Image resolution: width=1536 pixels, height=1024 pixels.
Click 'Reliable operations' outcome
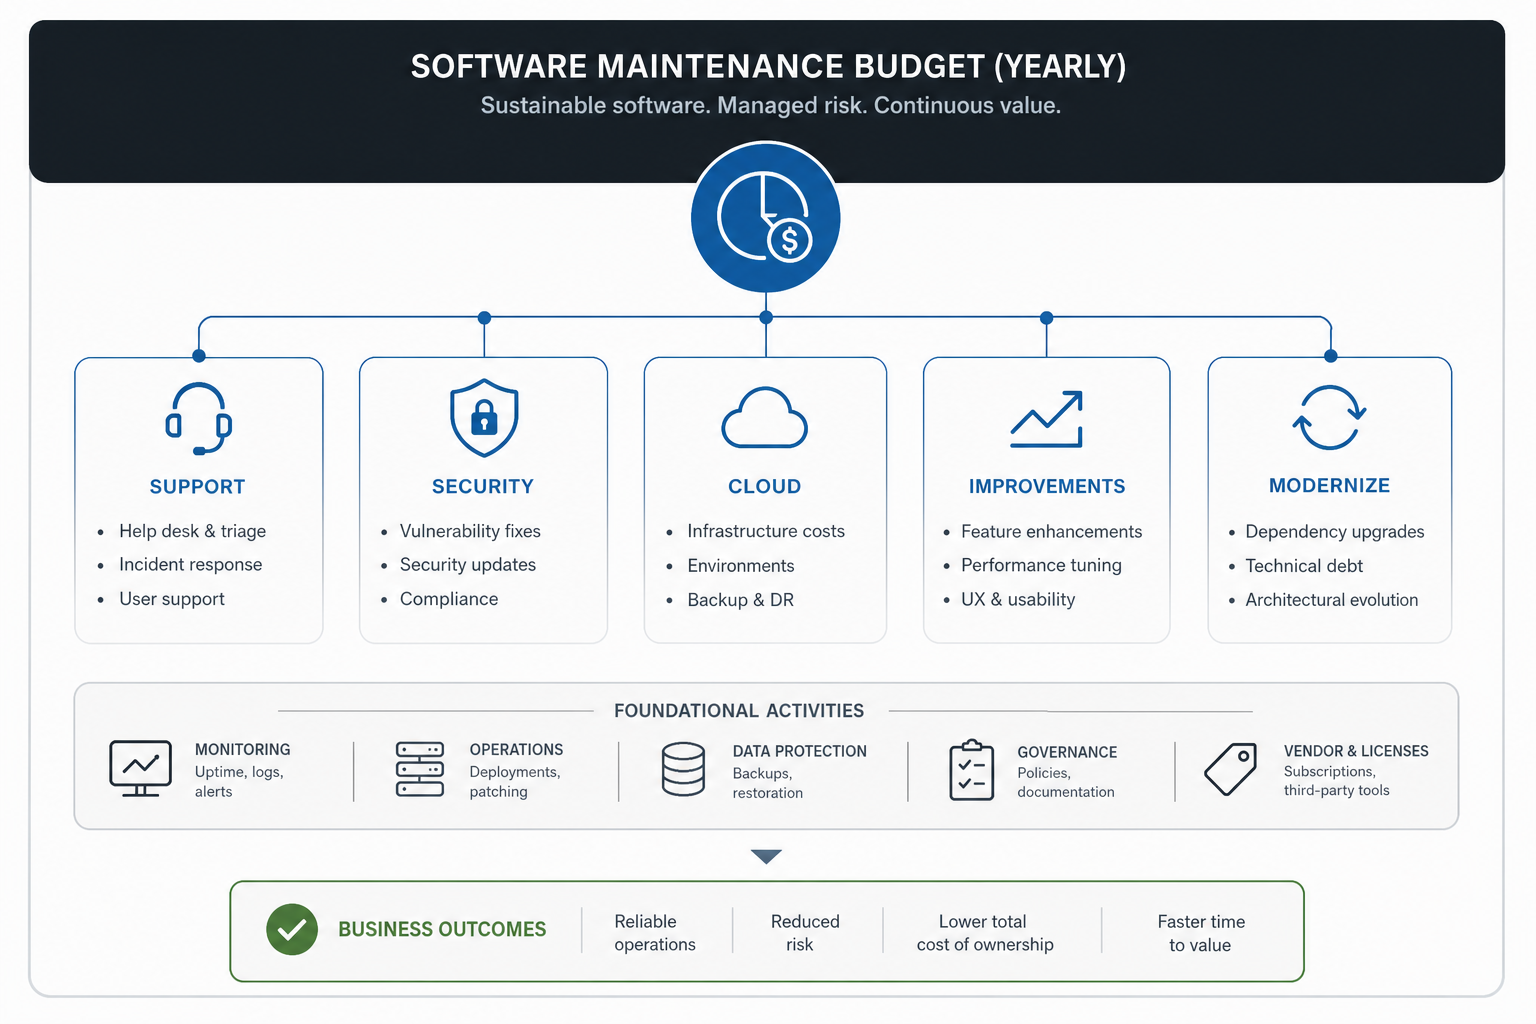point(655,933)
